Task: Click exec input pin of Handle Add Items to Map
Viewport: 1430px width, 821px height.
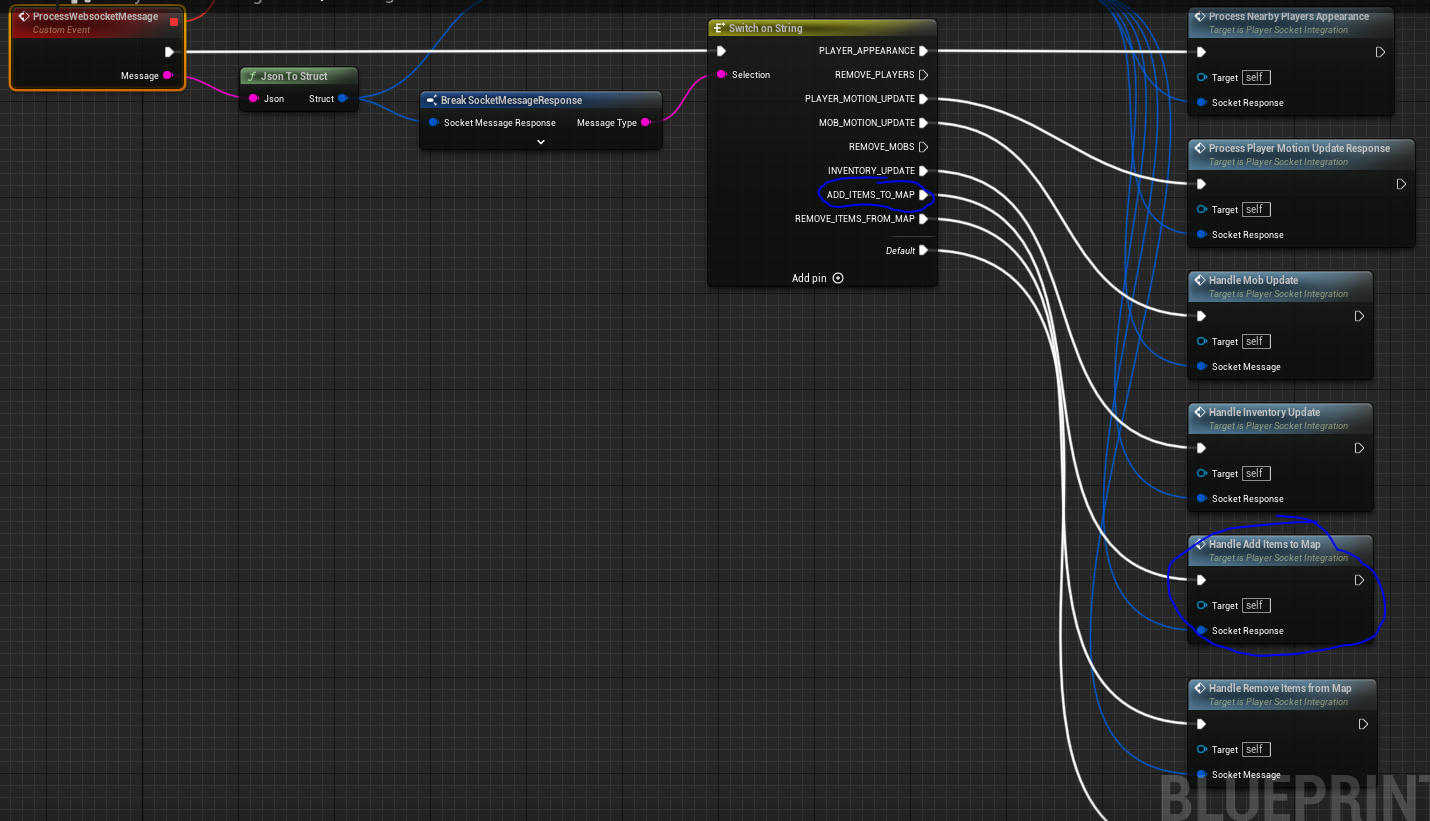Action: click(x=1201, y=580)
